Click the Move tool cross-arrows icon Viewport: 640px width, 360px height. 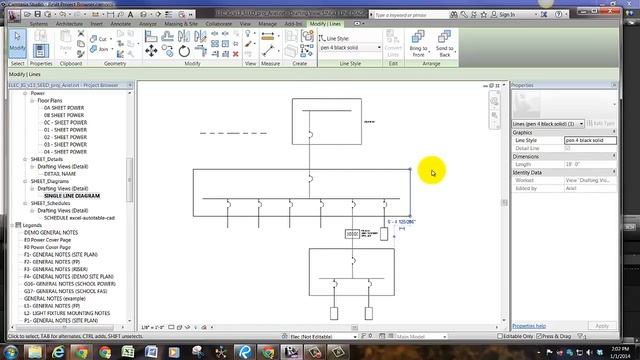pyautogui.click(x=151, y=51)
